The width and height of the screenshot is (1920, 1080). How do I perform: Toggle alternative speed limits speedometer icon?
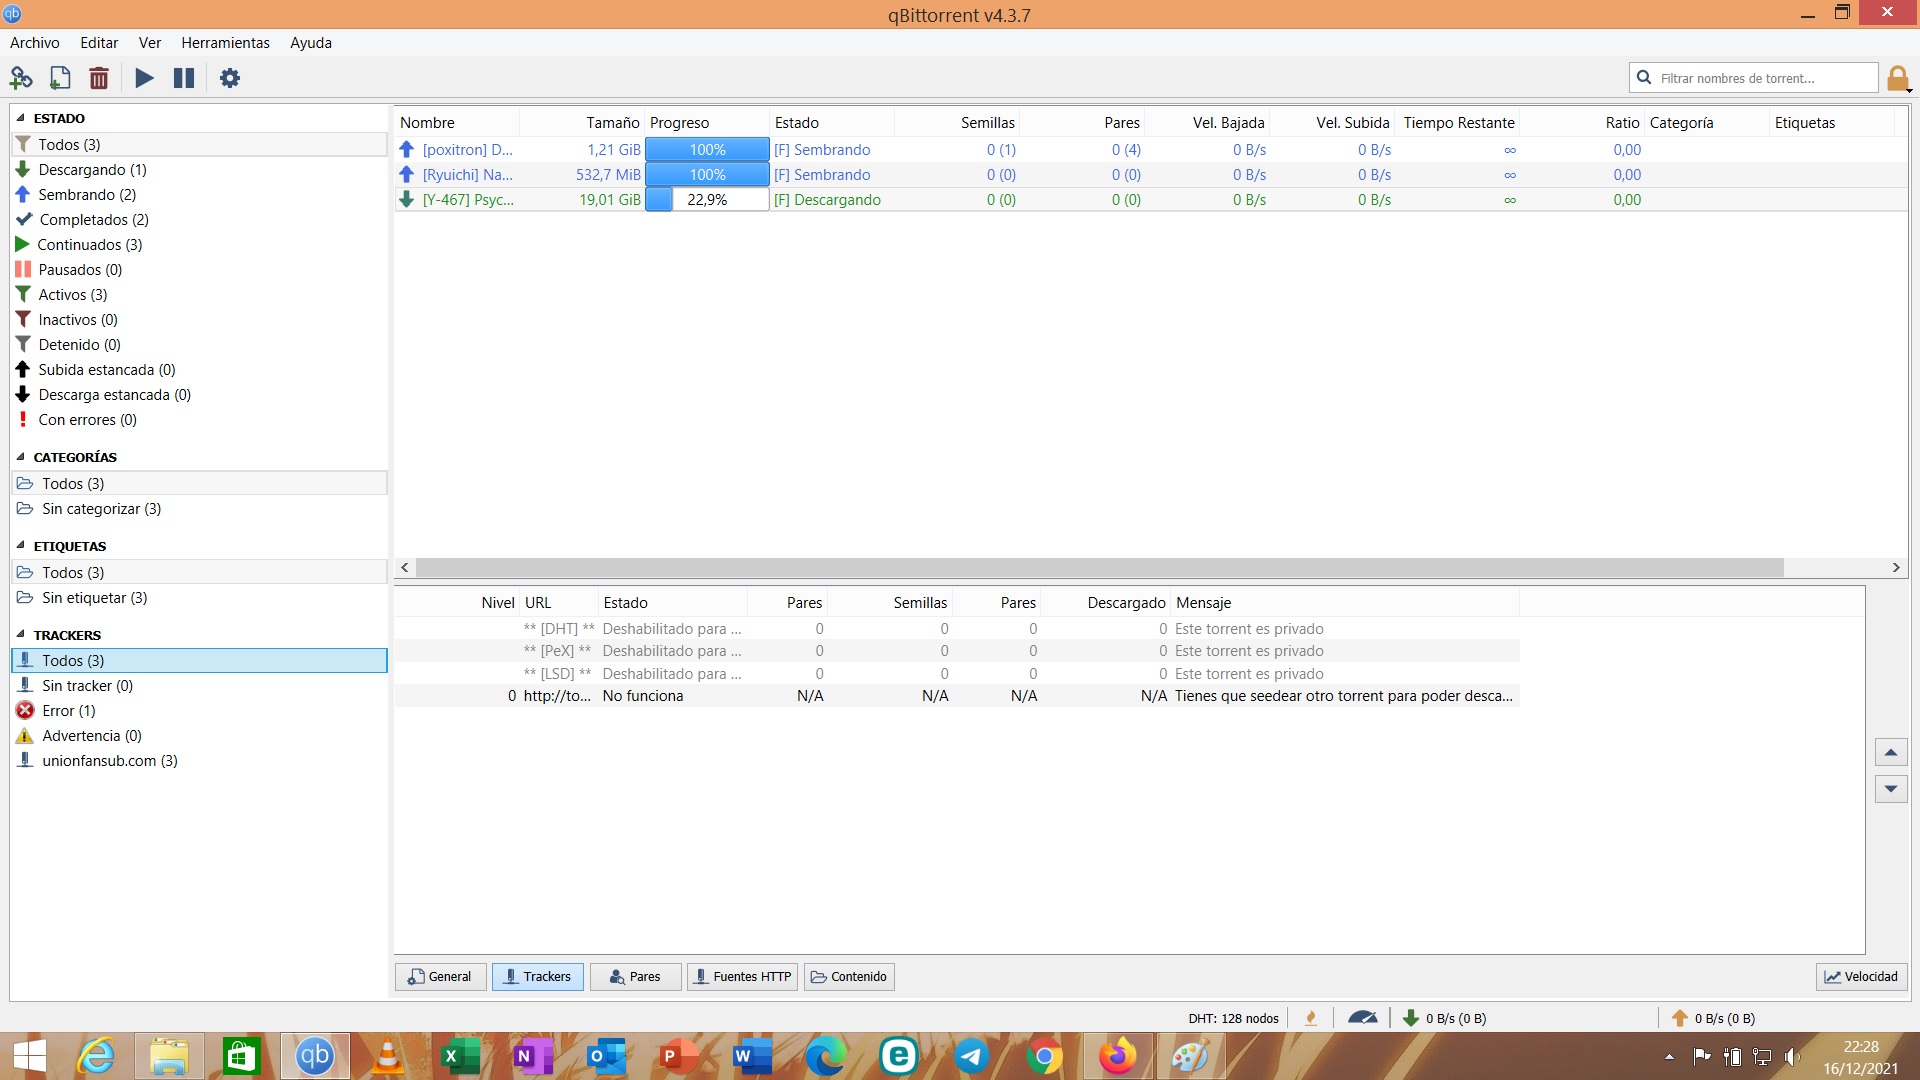(1362, 1018)
